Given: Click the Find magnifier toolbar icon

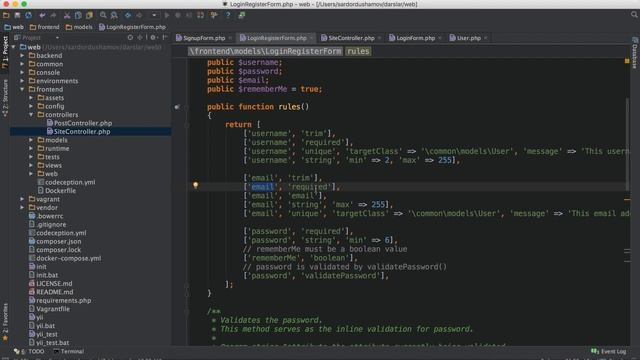Looking at the screenshot, I should click(x=103, y=16).
